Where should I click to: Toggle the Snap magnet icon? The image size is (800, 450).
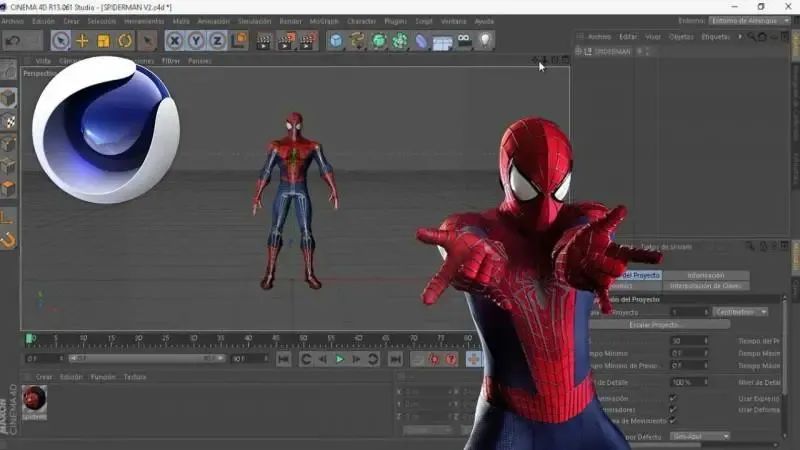(8, 240)
